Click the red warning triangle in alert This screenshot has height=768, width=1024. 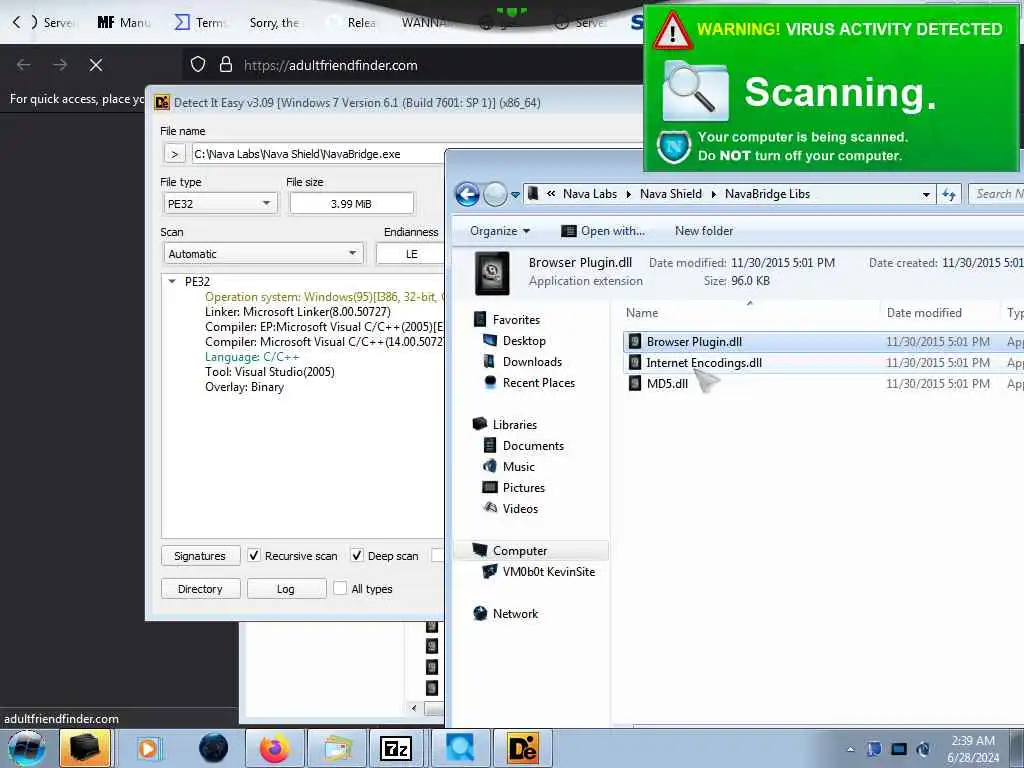point(672,31)
